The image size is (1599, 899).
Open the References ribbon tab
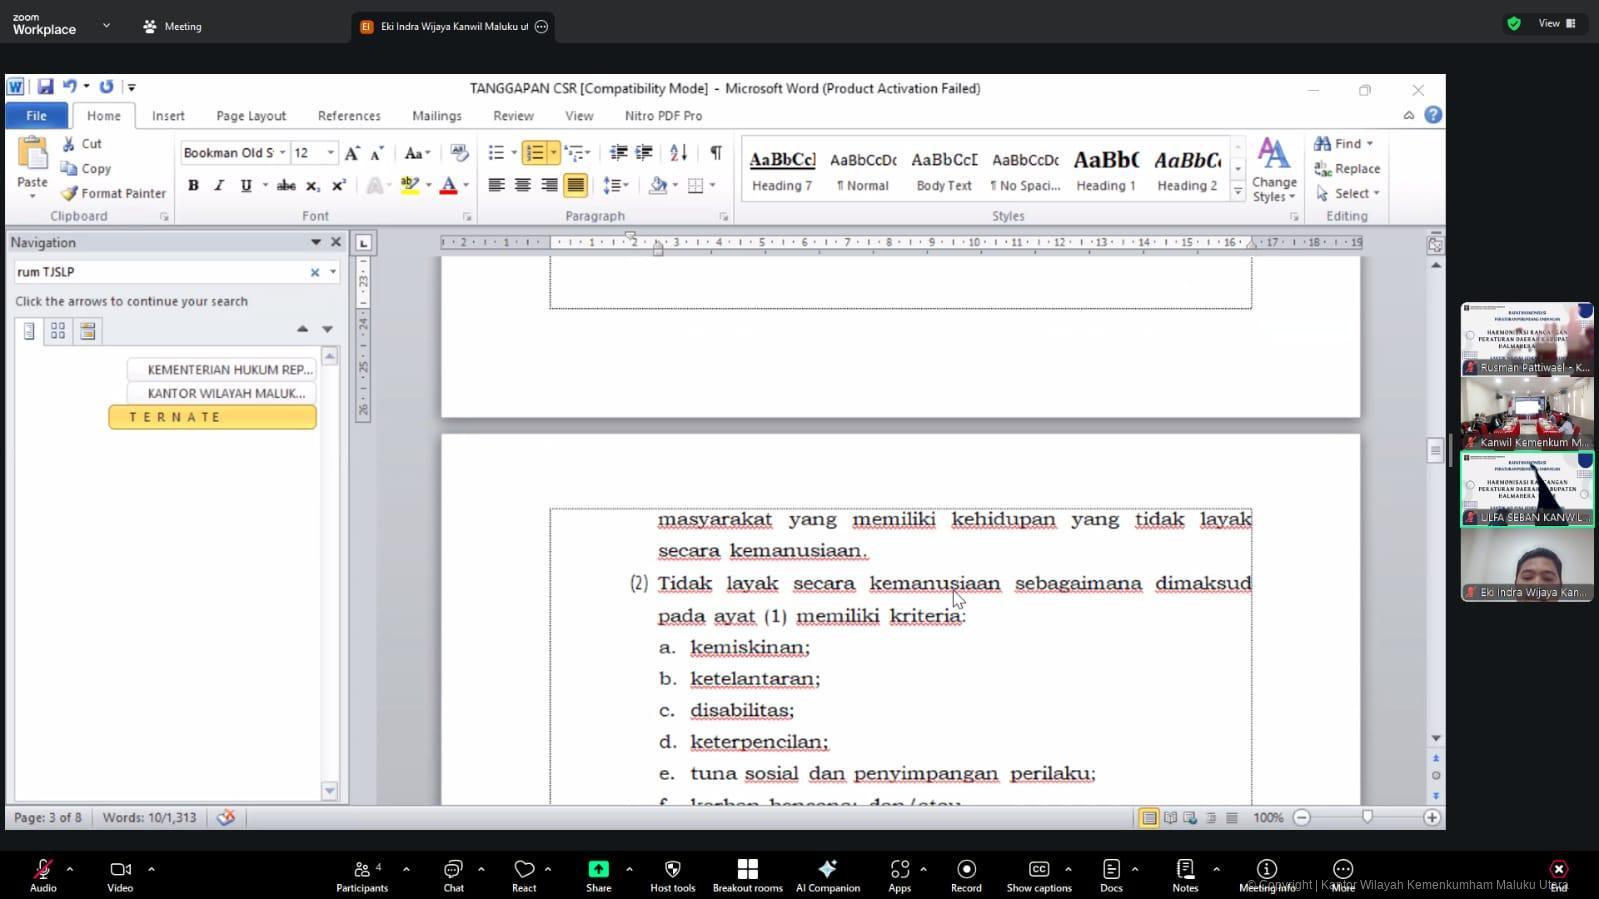[x=349, y=116]
